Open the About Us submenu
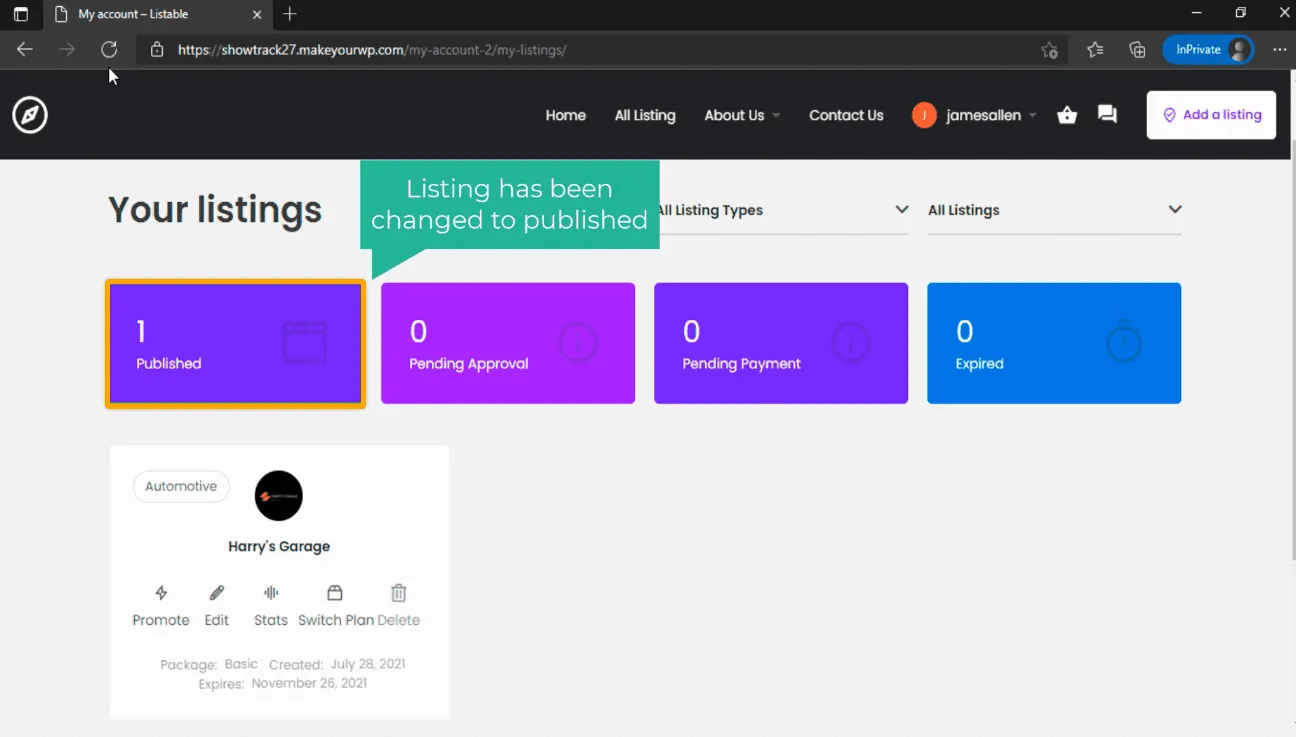1296x737 pixels. (741, 115)
